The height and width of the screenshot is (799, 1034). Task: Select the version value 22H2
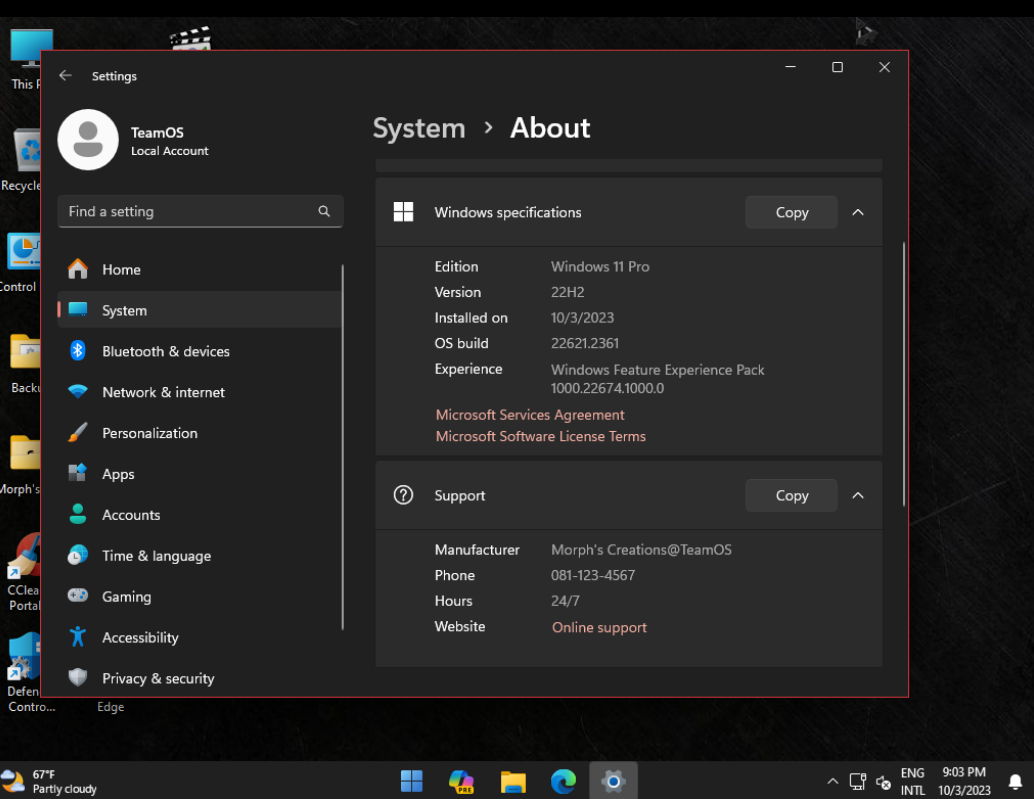click(x=568, y=292)
